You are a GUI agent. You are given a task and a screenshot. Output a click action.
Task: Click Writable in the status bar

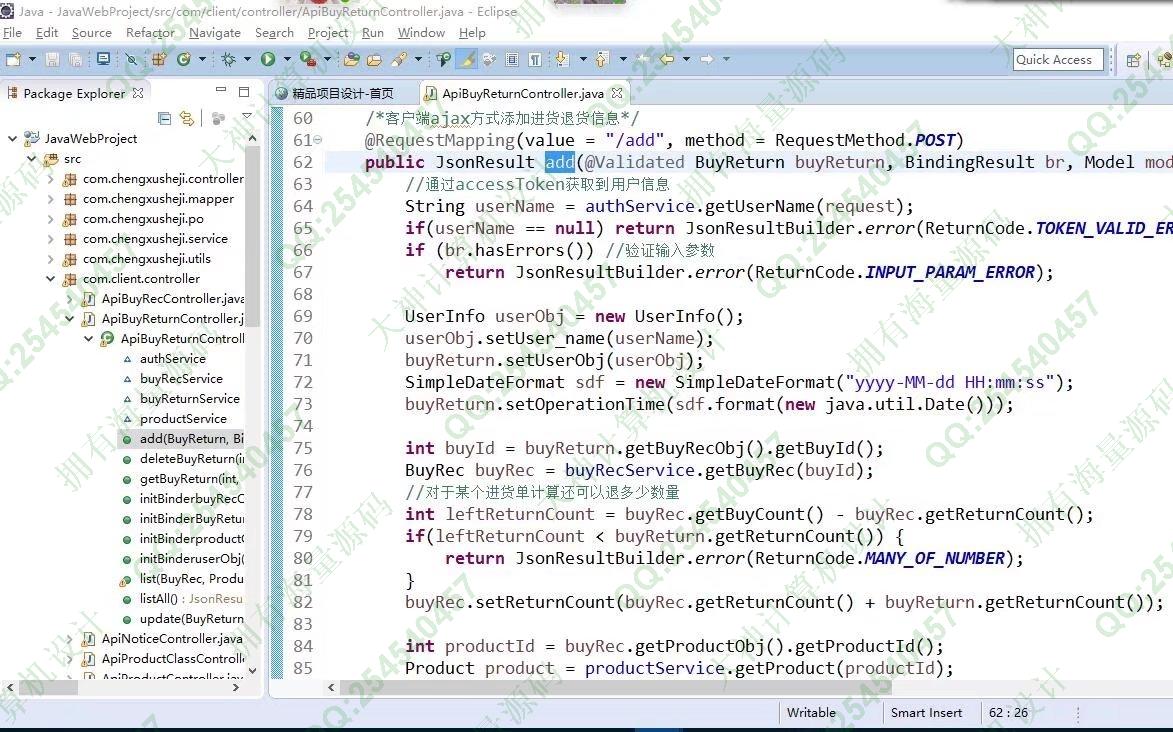coord(811,713)
